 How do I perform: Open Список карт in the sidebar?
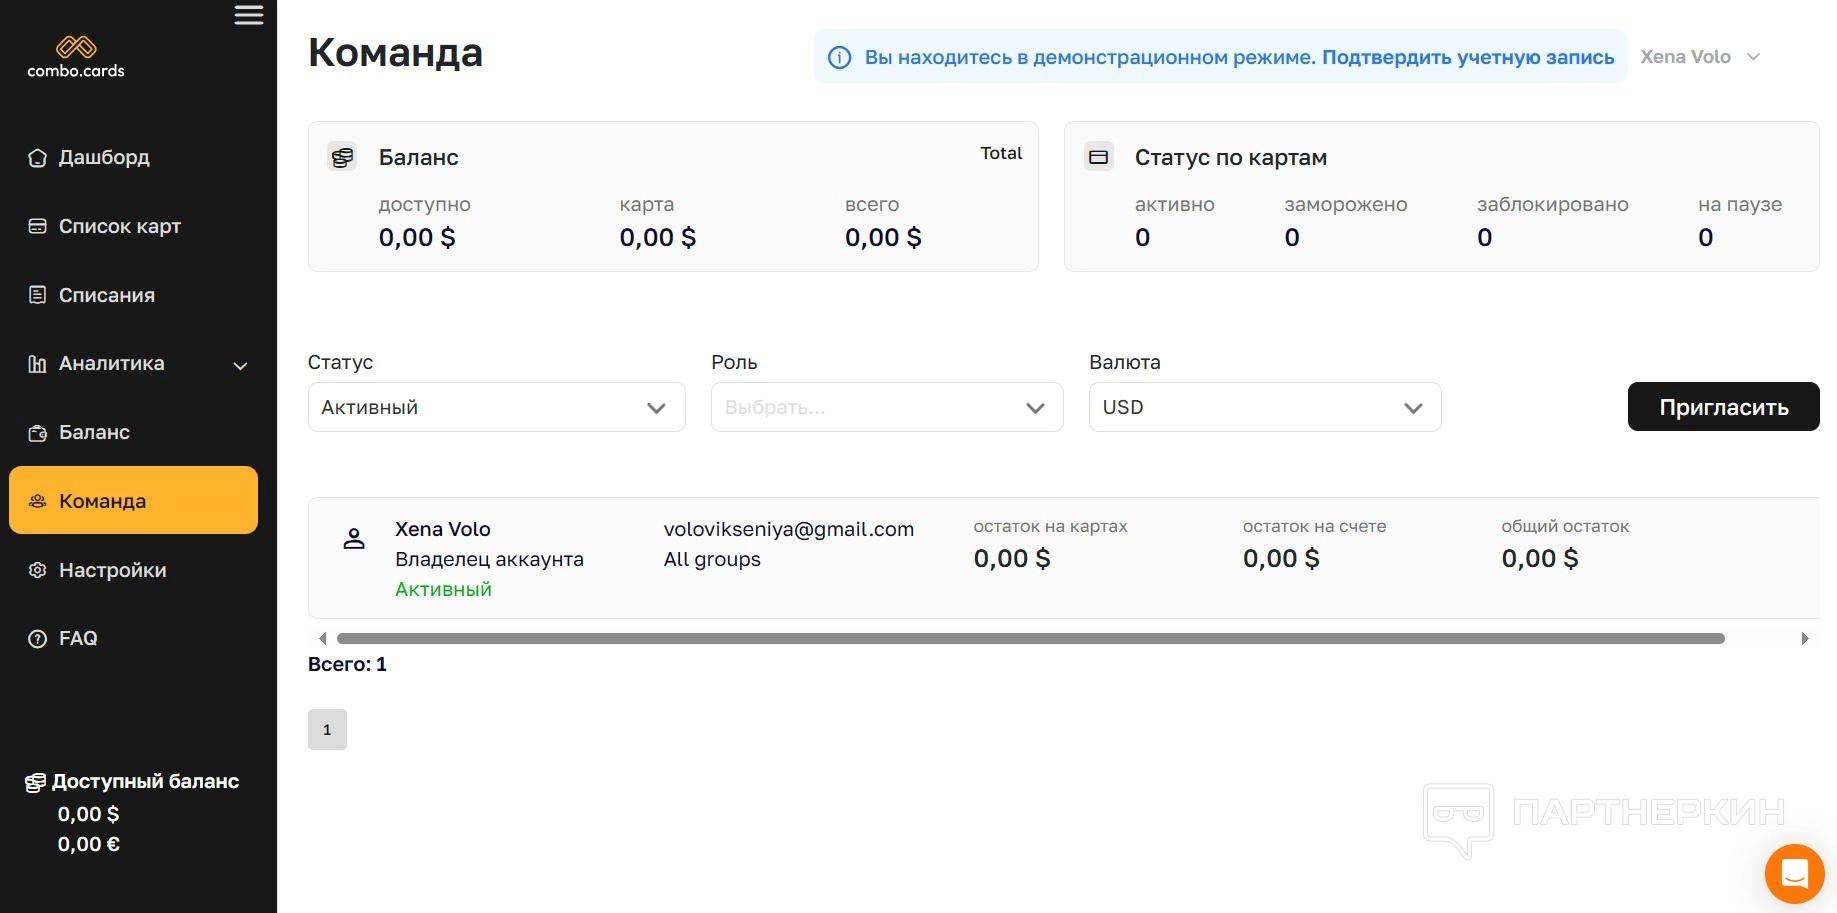[x=119, y=226]
